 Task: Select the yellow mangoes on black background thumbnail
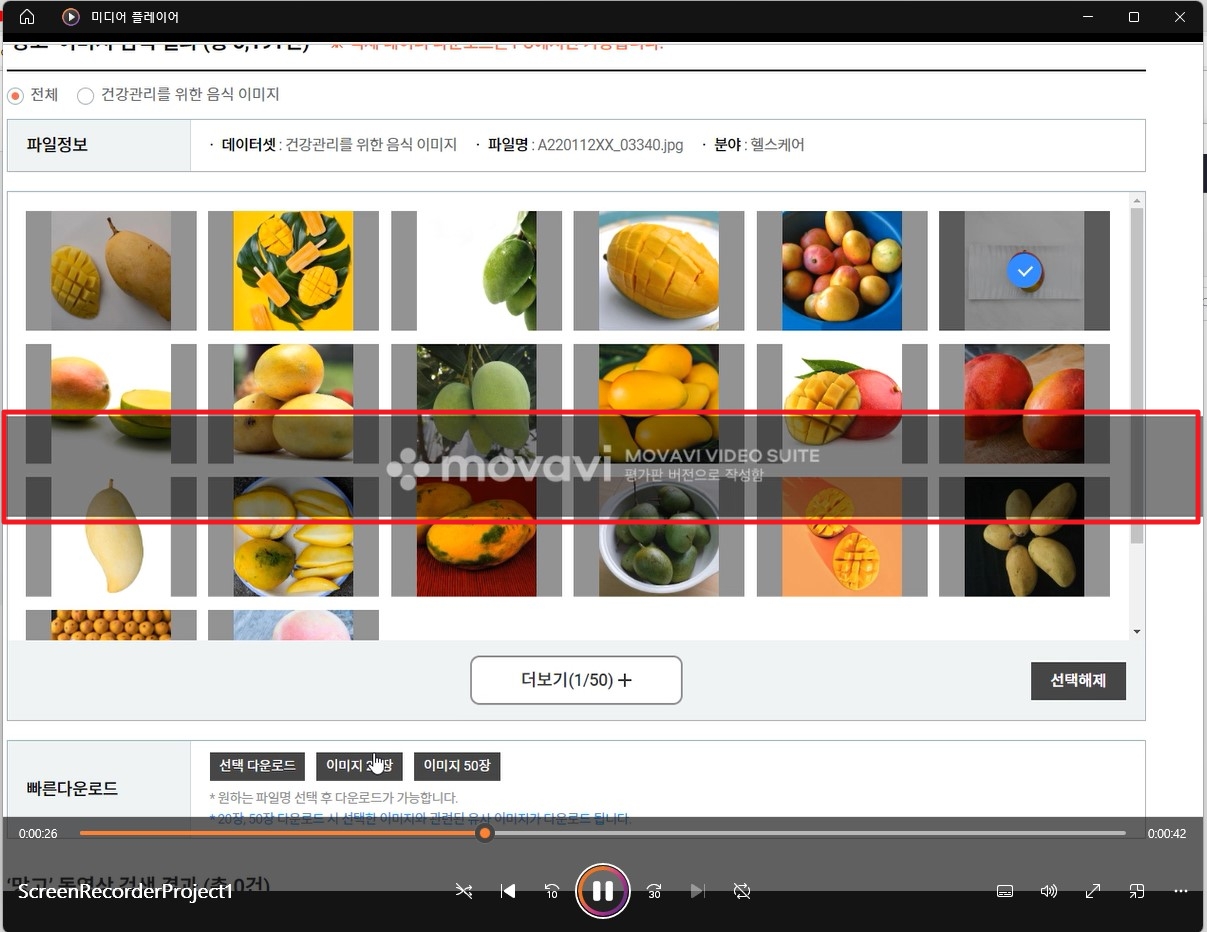[x=1024, y=537]
